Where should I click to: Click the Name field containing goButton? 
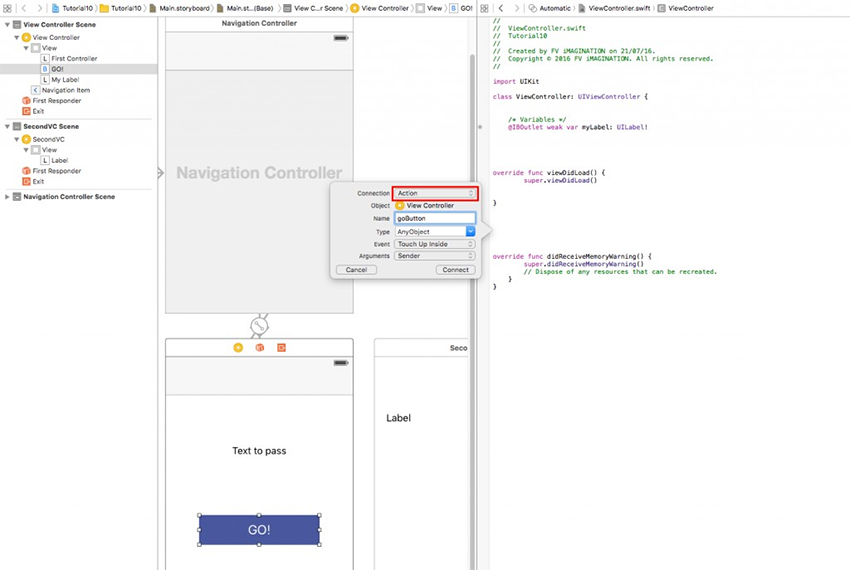(435, 219)
